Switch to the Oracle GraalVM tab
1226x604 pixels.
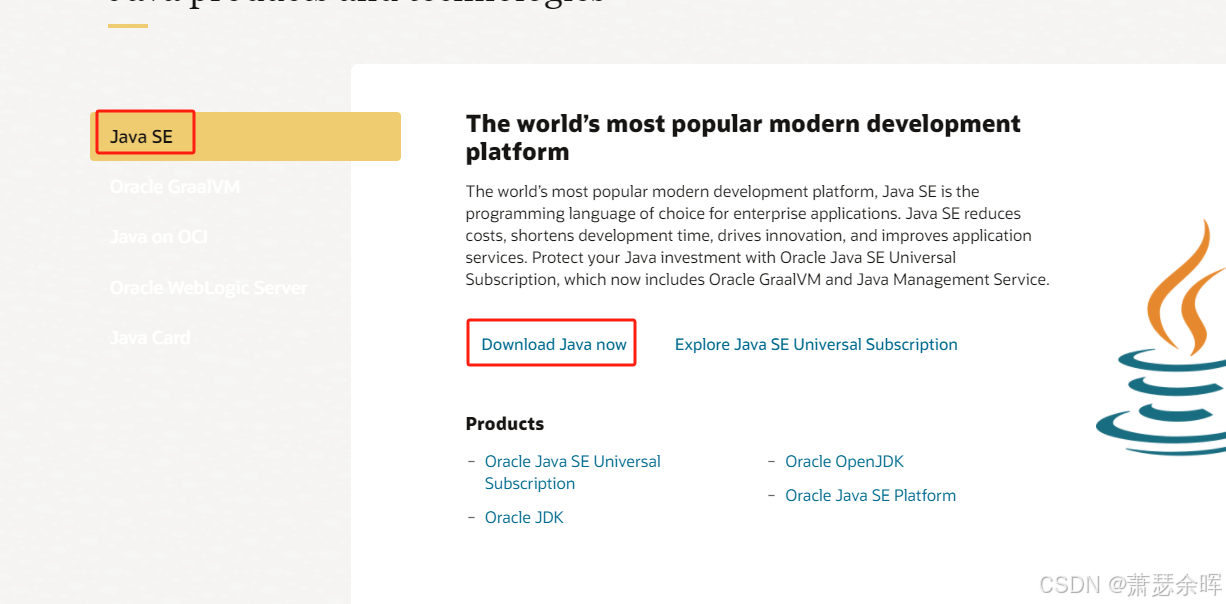(x=175, y=187)
